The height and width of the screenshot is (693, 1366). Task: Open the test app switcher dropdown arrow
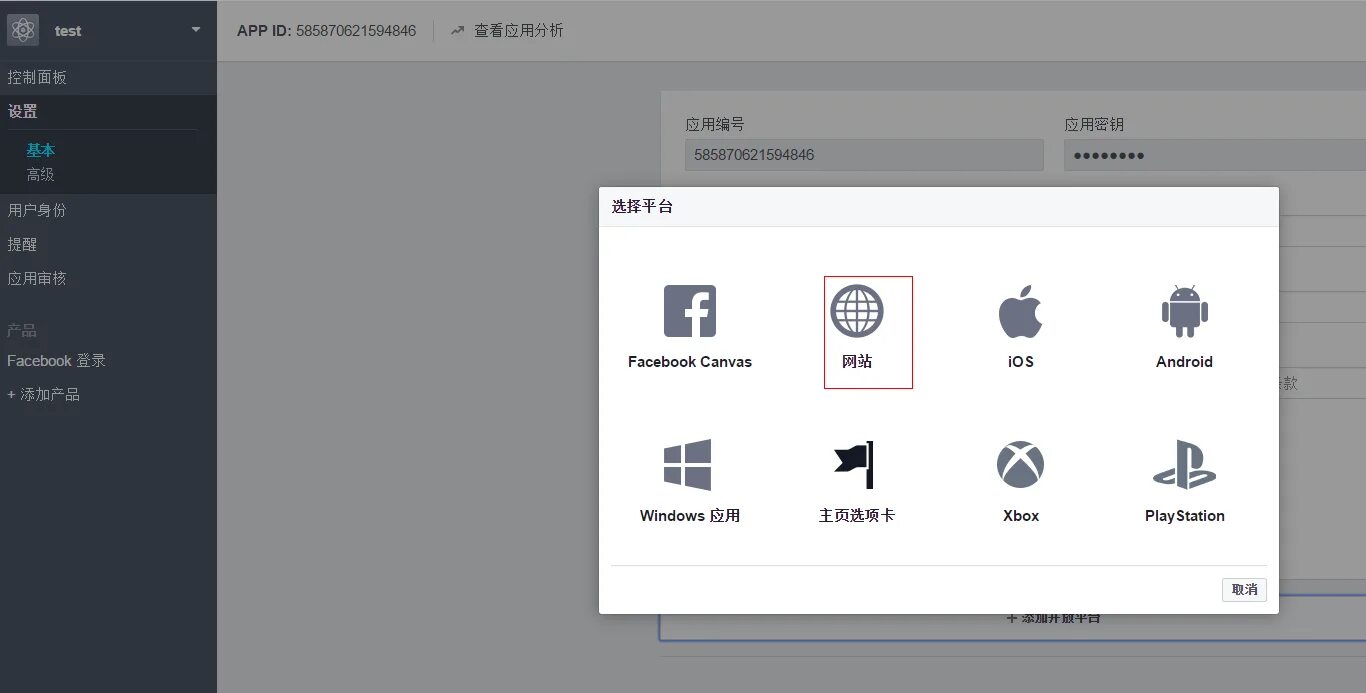[196, 30]
